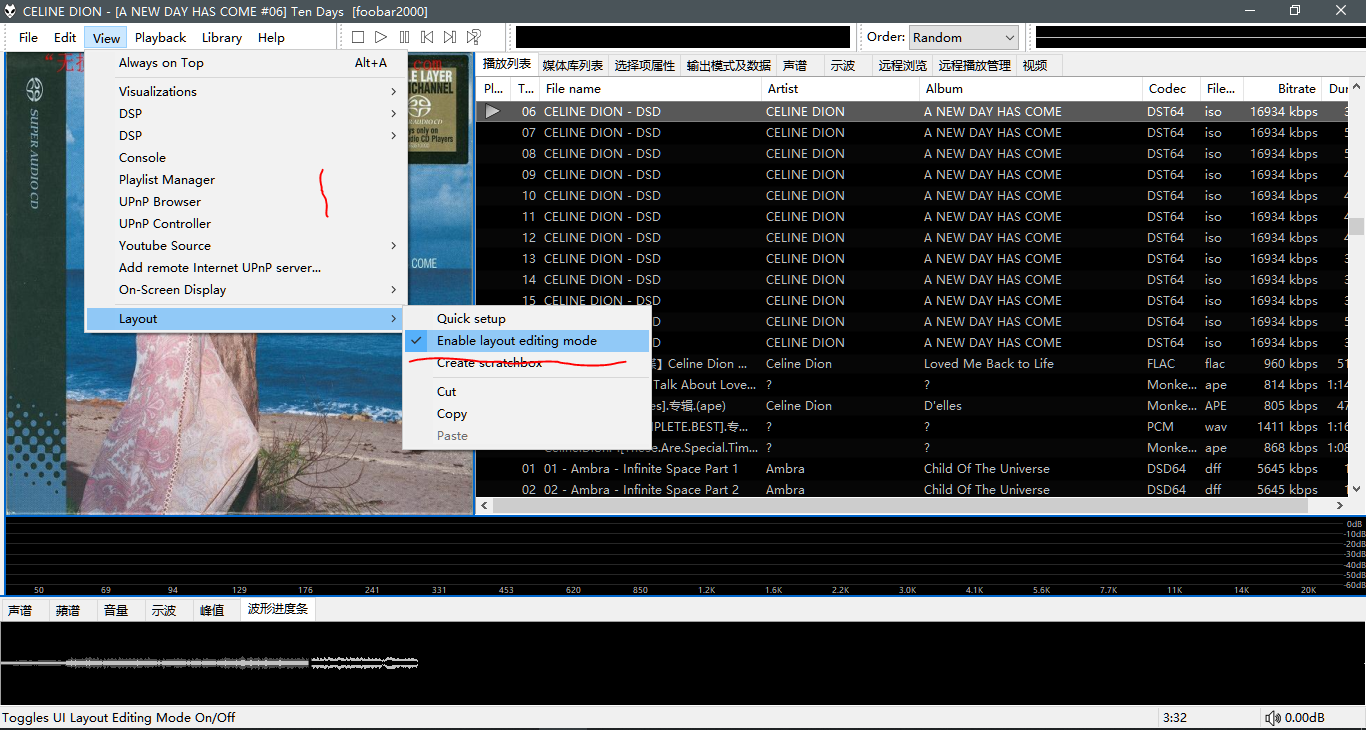The image size is (1366, 730).
Task: Choose Quick setup in Layout submenu
Action: (x=471, y=319)
